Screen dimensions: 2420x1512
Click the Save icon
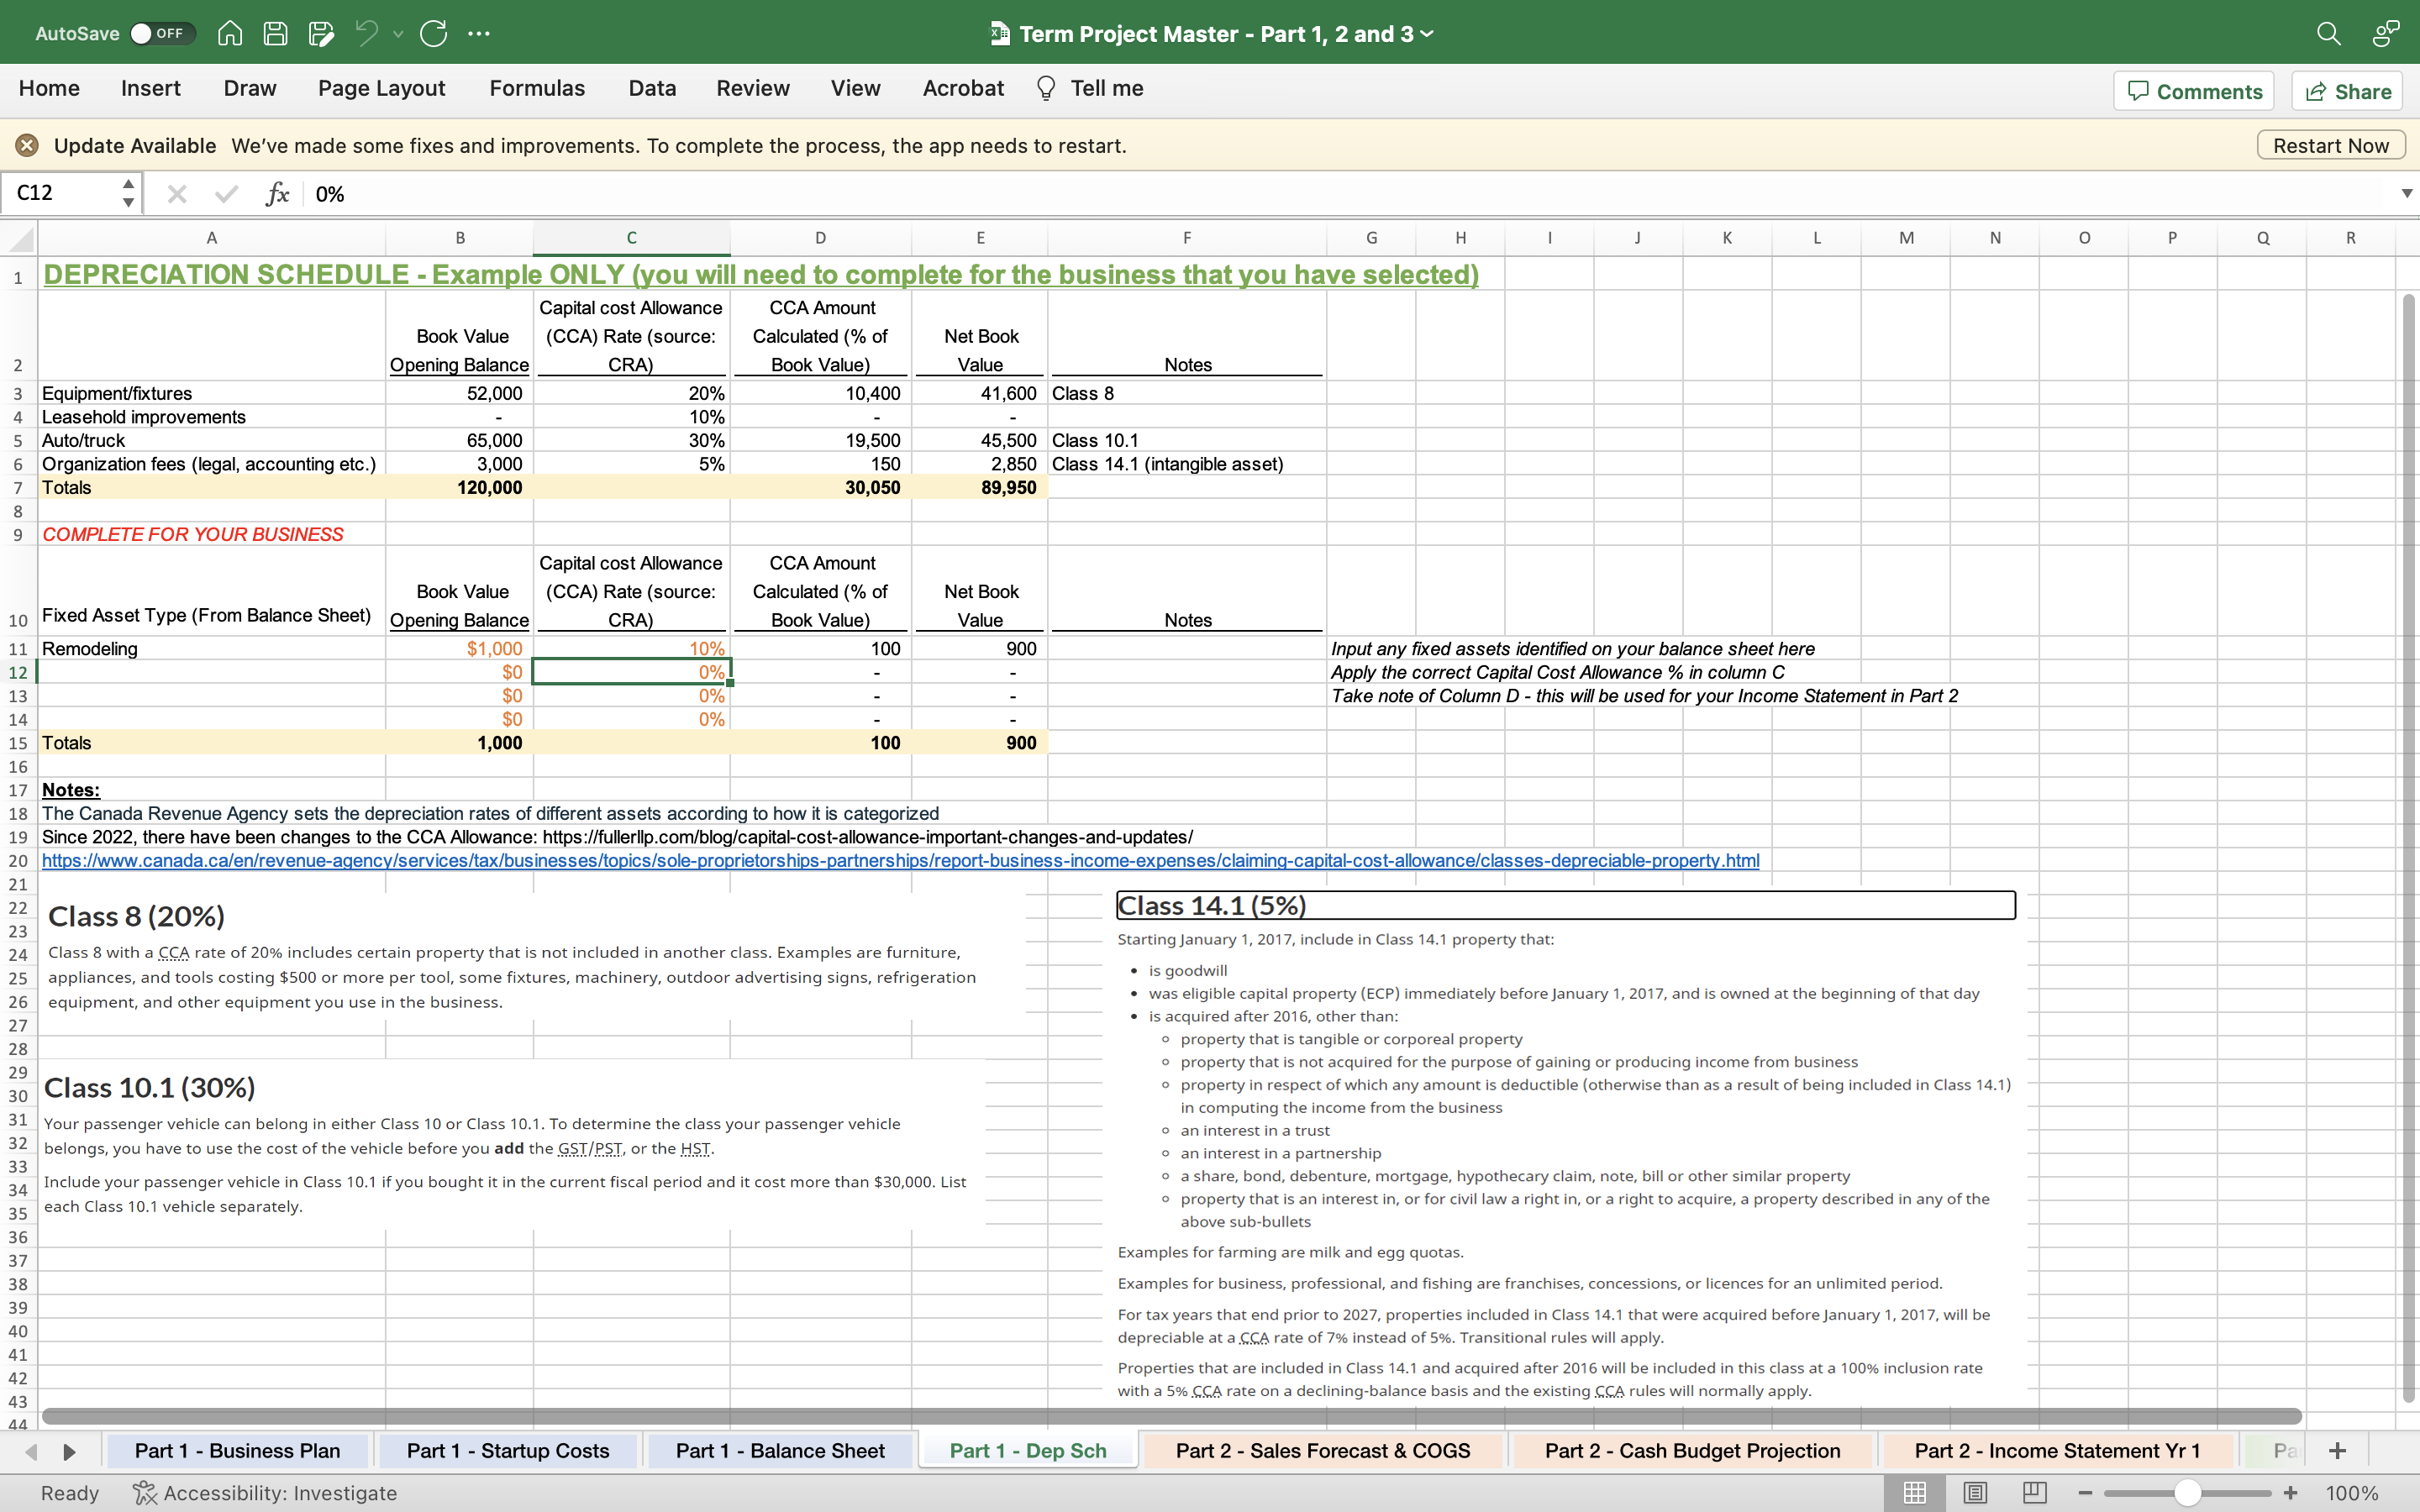(275, 33)
